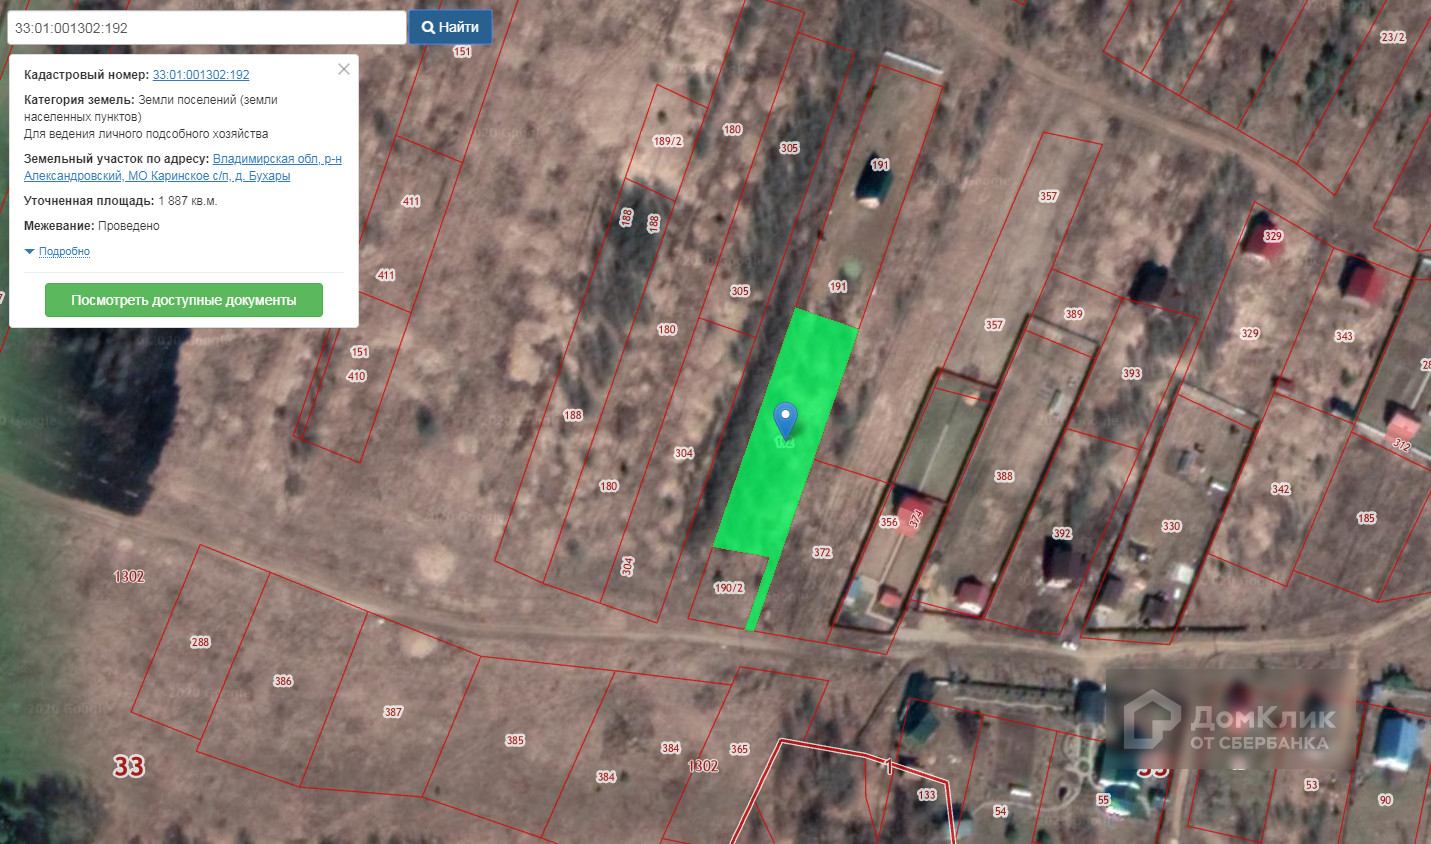1431x844 pixels.
Task: Click parcel label 392
Action: point(1062,533)
